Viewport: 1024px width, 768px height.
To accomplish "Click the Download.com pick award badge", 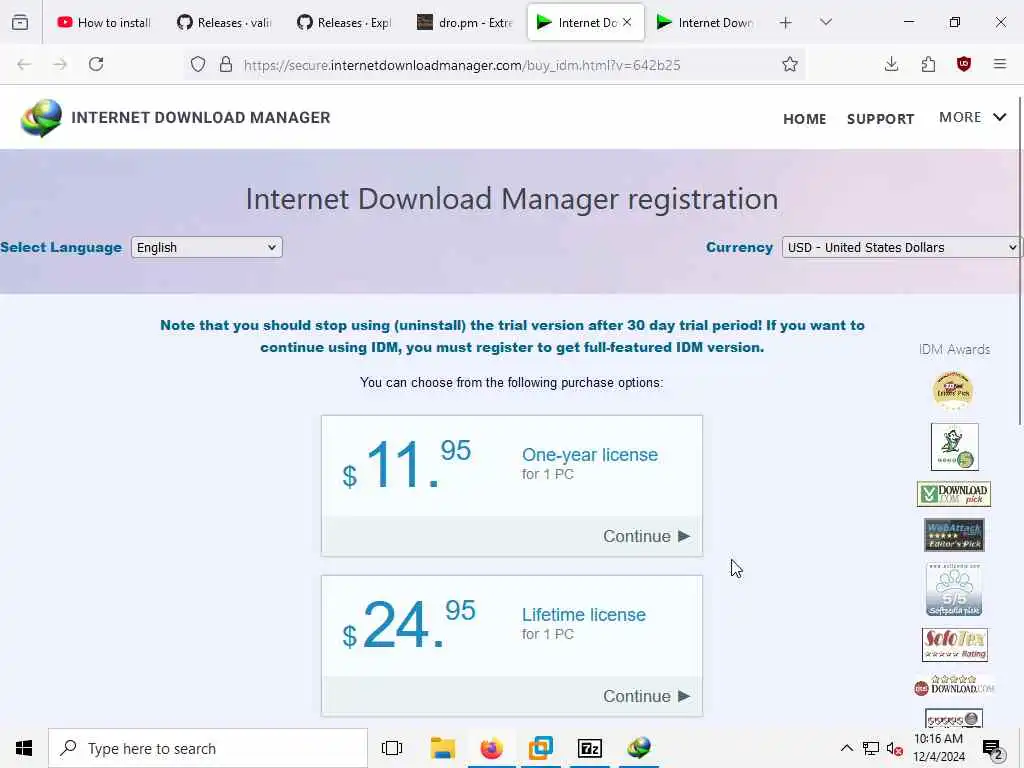I will pyautogui.click(x=953, y=494).
